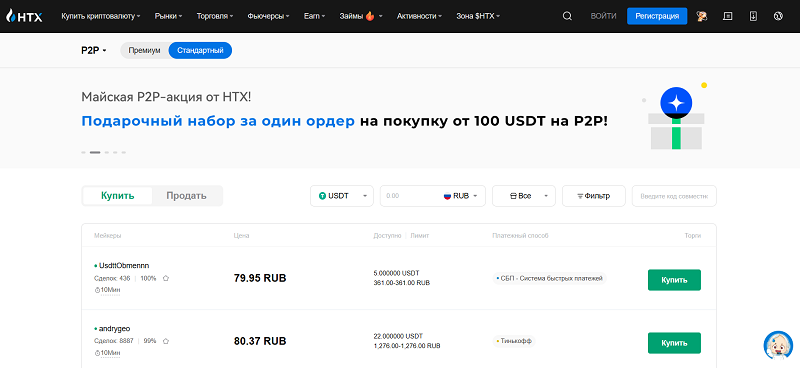Click the 22.000000 USDT available amount
This screenshot has width=800, height=368.
tap(398, 336)
